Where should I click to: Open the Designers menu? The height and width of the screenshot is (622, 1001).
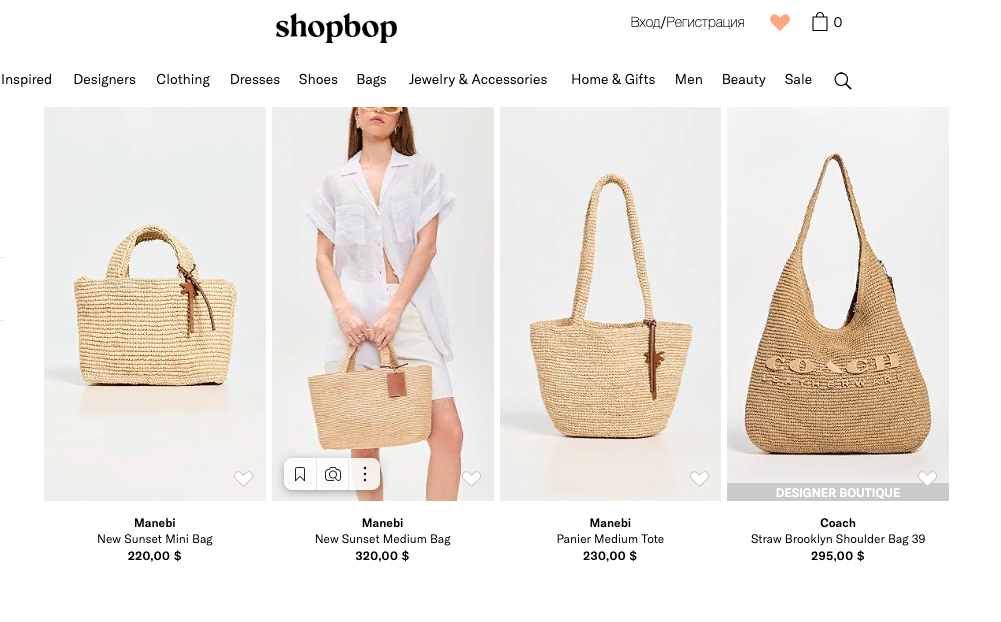(x=105, y=80)
